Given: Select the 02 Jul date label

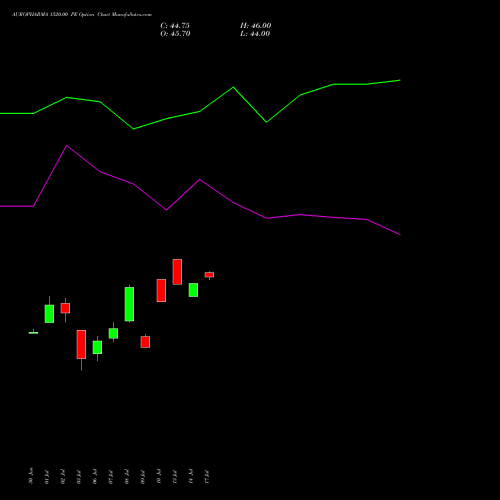Looking at the screenshot, I should point(63,477).
